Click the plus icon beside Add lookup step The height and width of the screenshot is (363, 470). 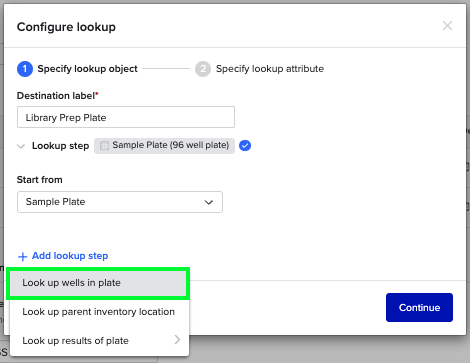[x=22, y=257]
